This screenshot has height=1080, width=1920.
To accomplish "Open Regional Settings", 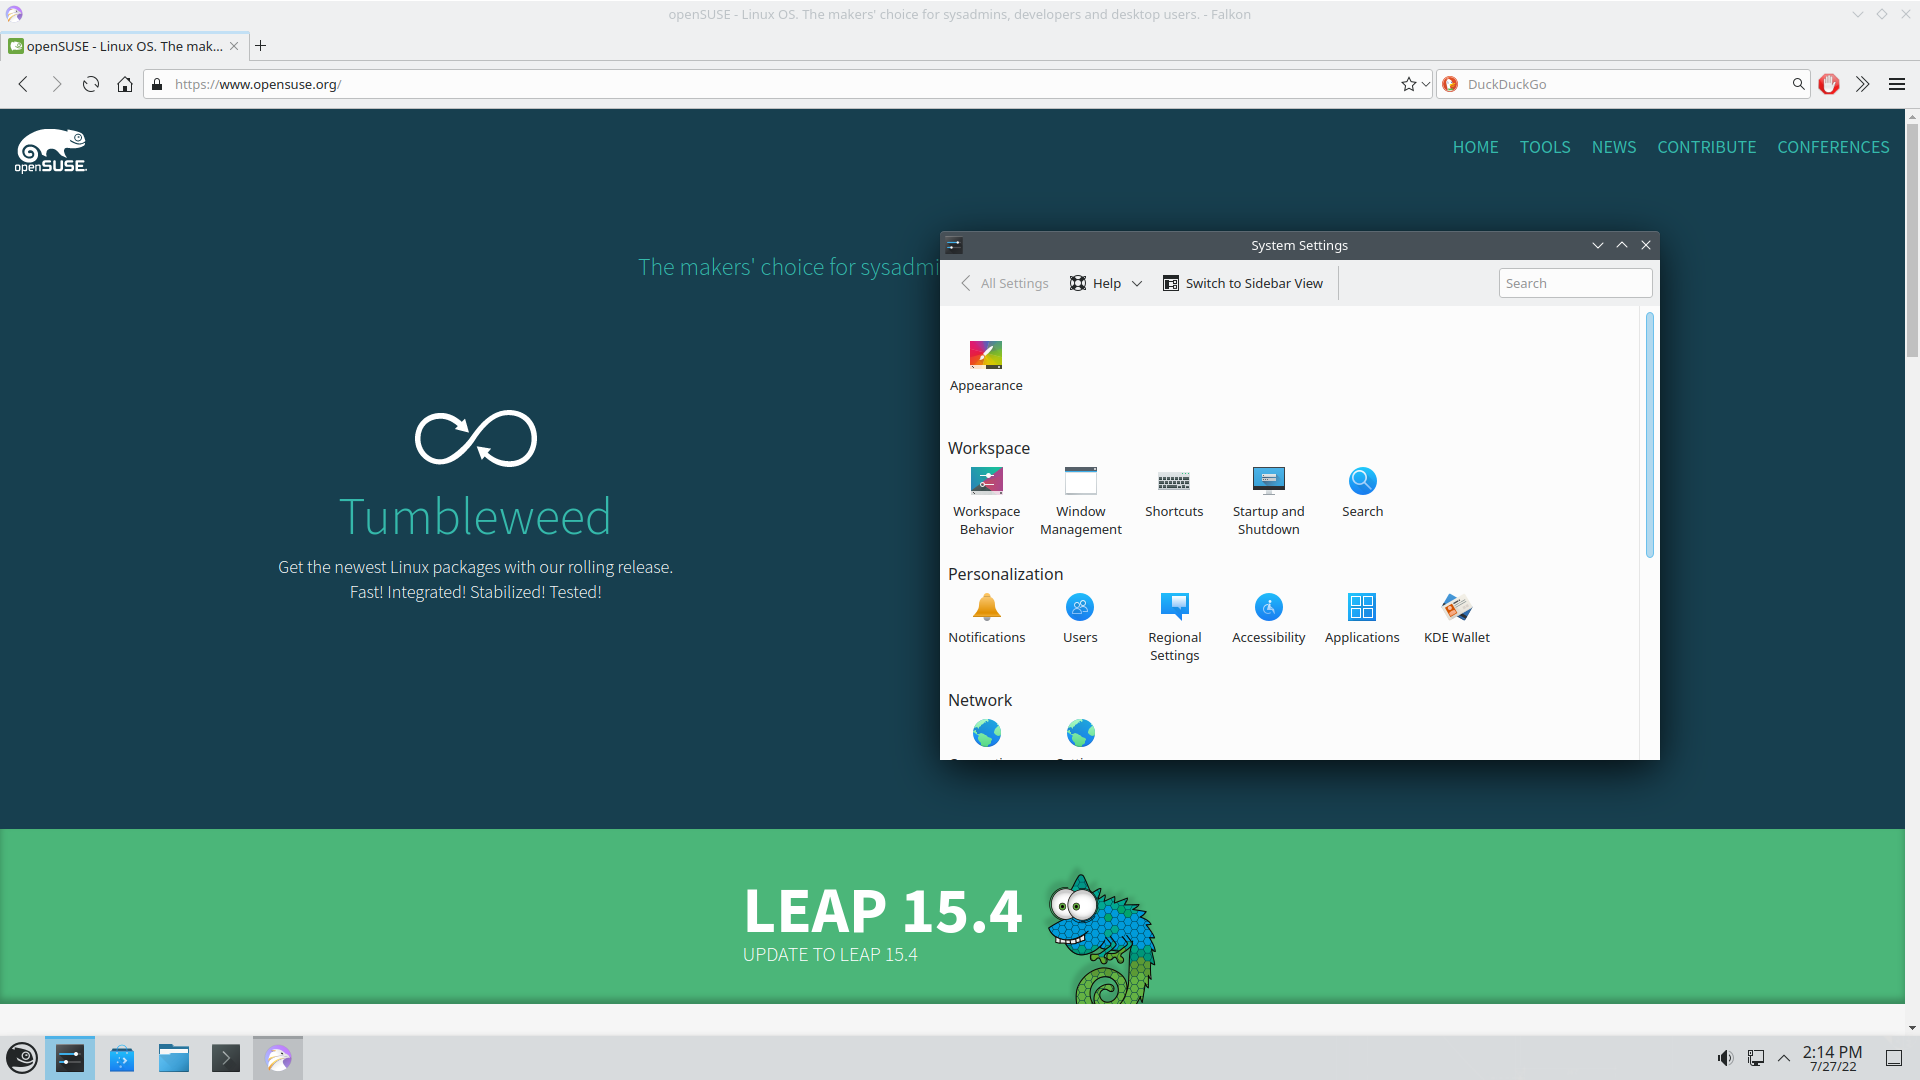I will point(1174,627).
